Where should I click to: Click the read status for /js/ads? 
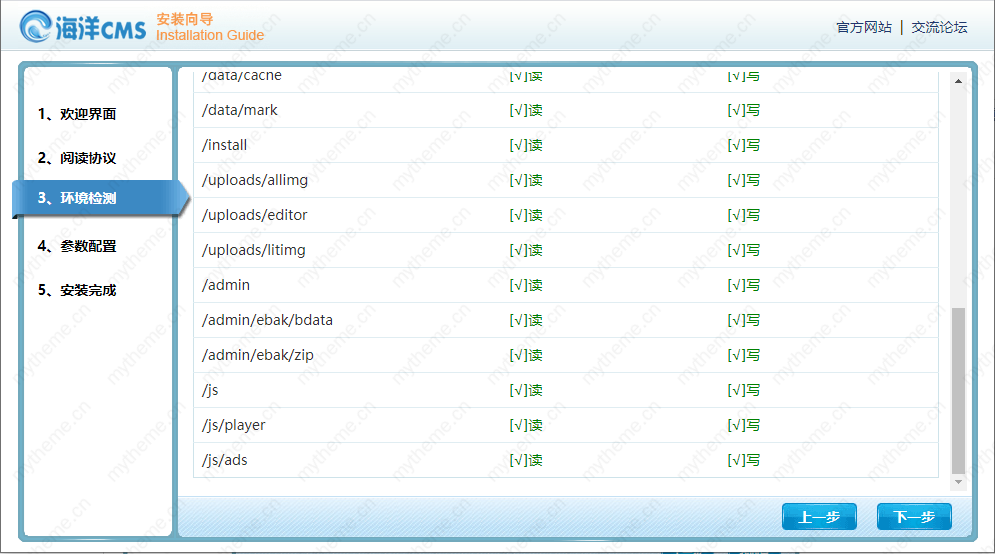(526, 460)
